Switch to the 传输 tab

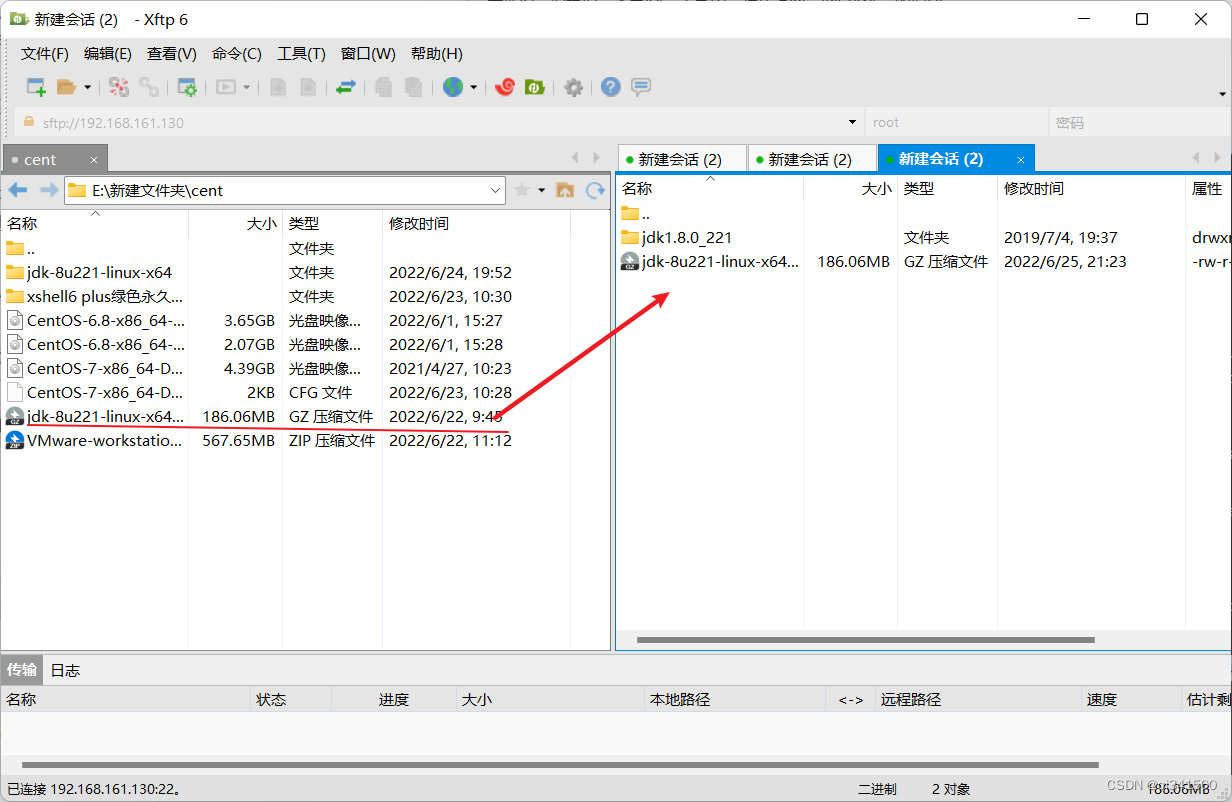[22, 670]
